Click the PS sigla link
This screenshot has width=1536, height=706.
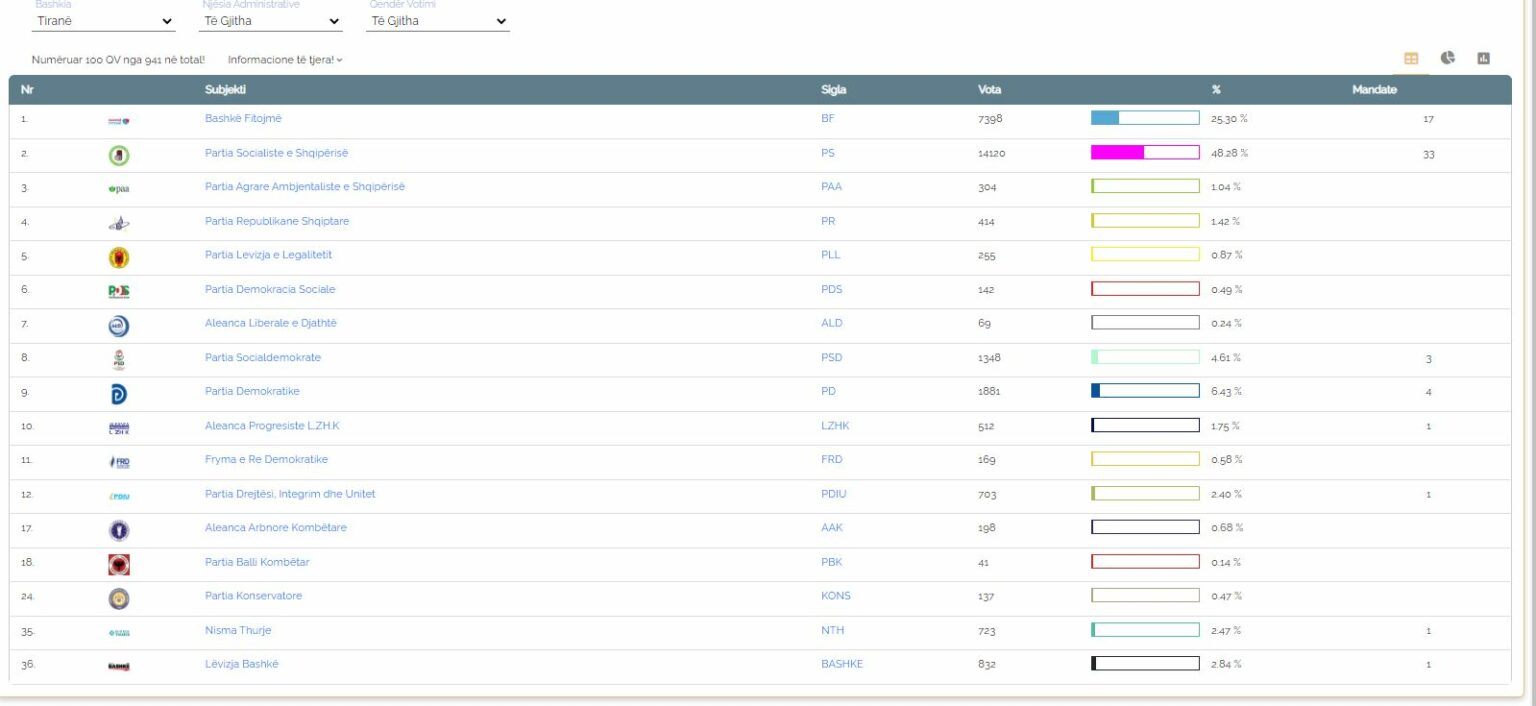827,153
